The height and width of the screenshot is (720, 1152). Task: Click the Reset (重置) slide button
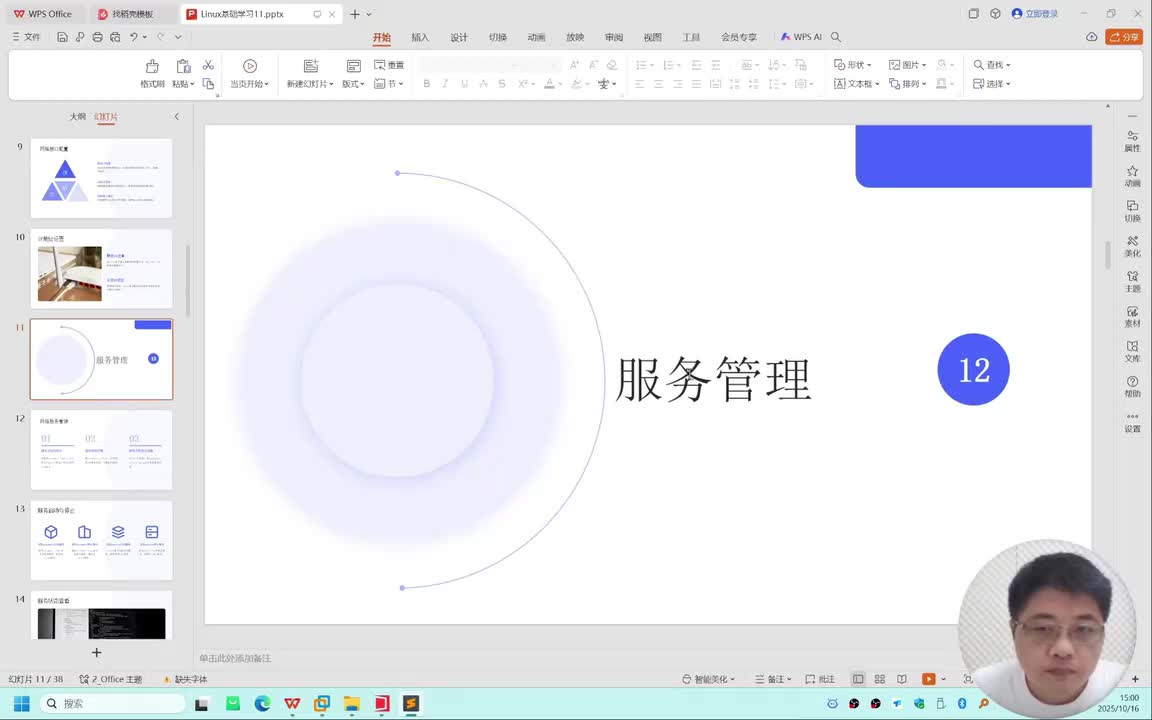click(x=389, y=65)
